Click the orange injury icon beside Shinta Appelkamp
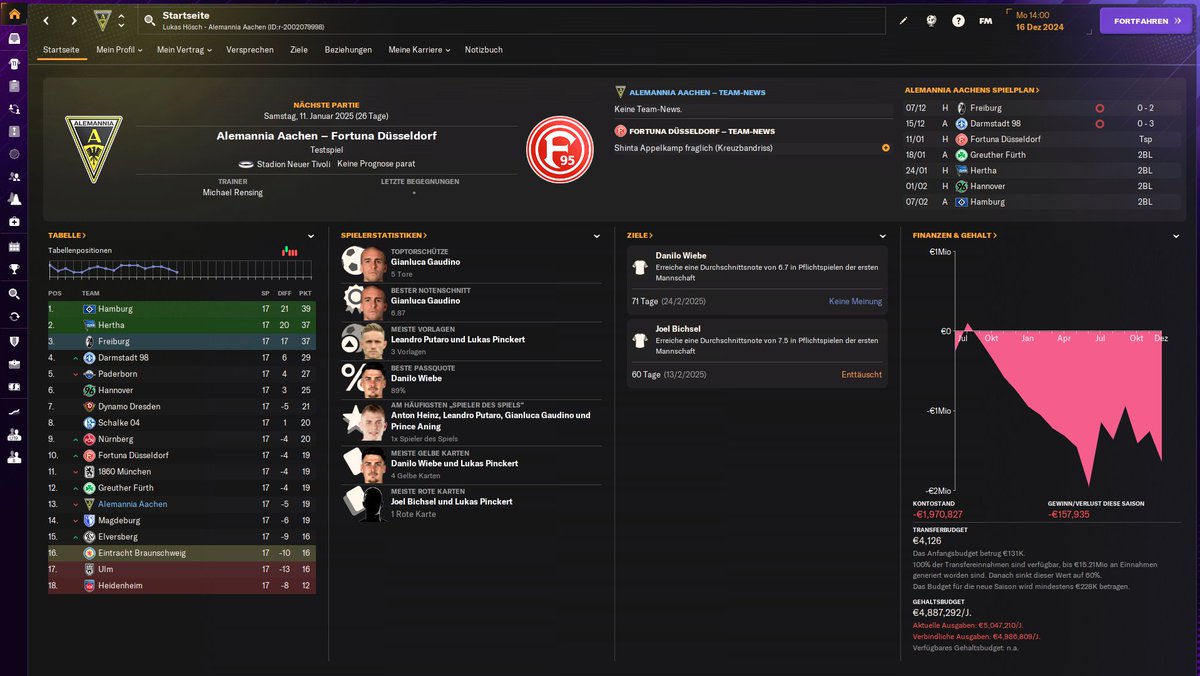 coord(885,148)
